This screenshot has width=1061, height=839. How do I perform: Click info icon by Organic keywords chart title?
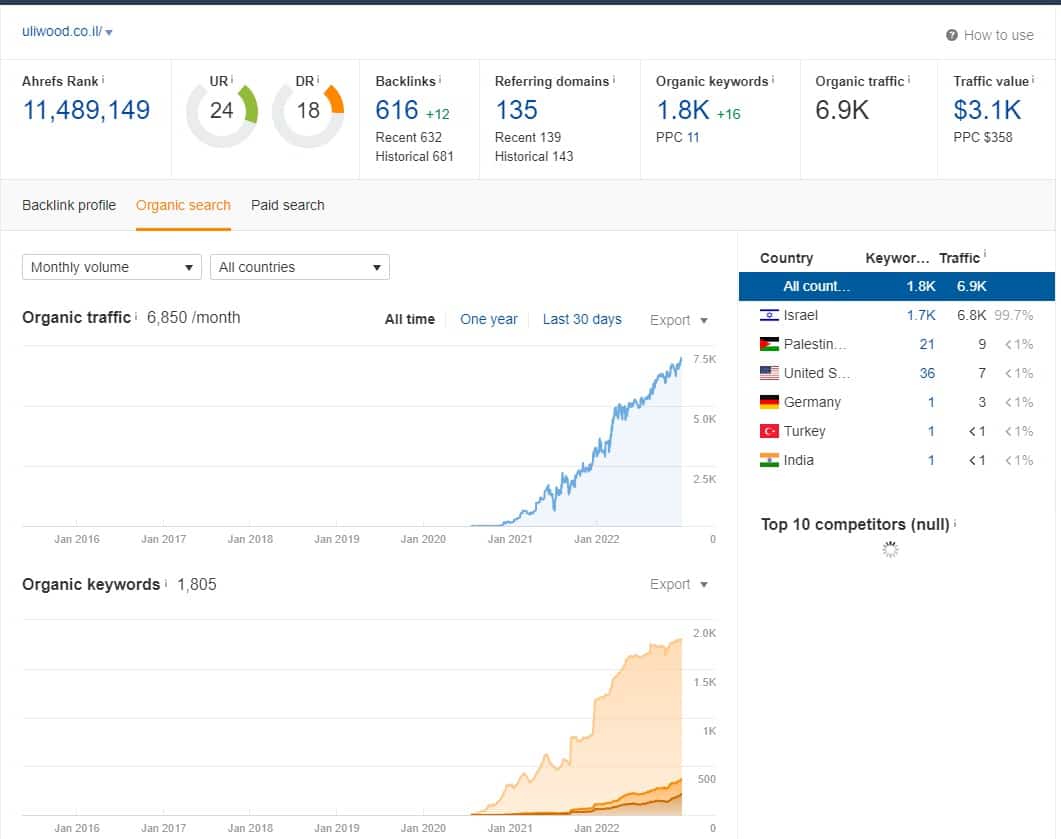(x=166, y=583)
